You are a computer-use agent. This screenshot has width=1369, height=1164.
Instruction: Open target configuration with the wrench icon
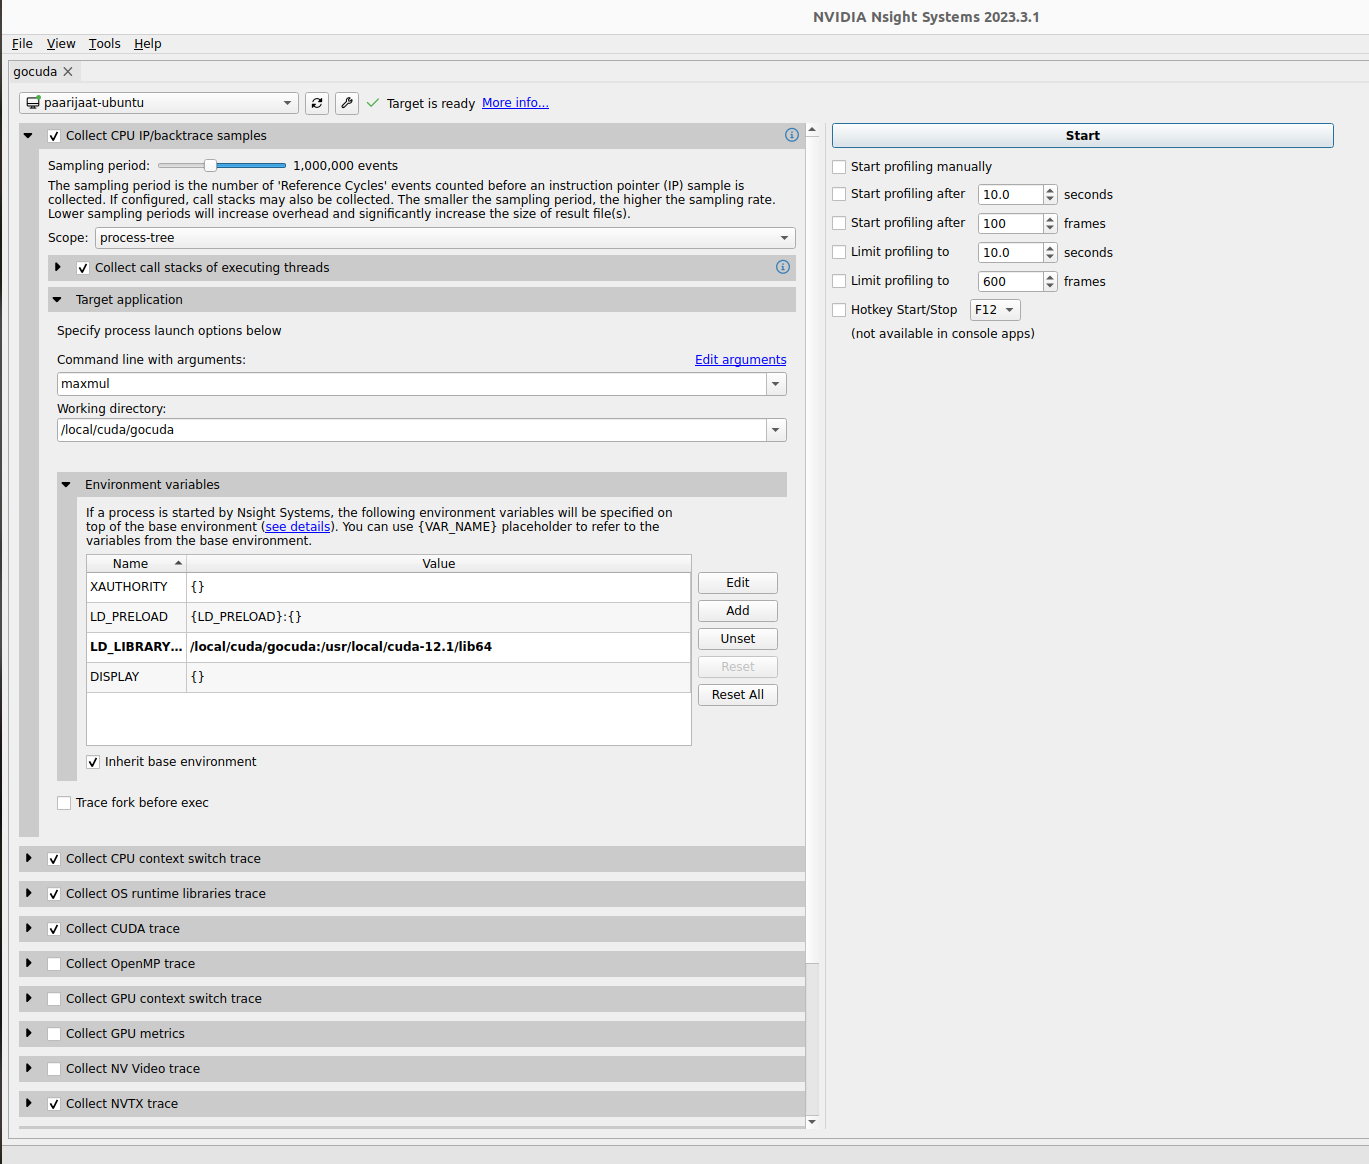pos(347,103)
